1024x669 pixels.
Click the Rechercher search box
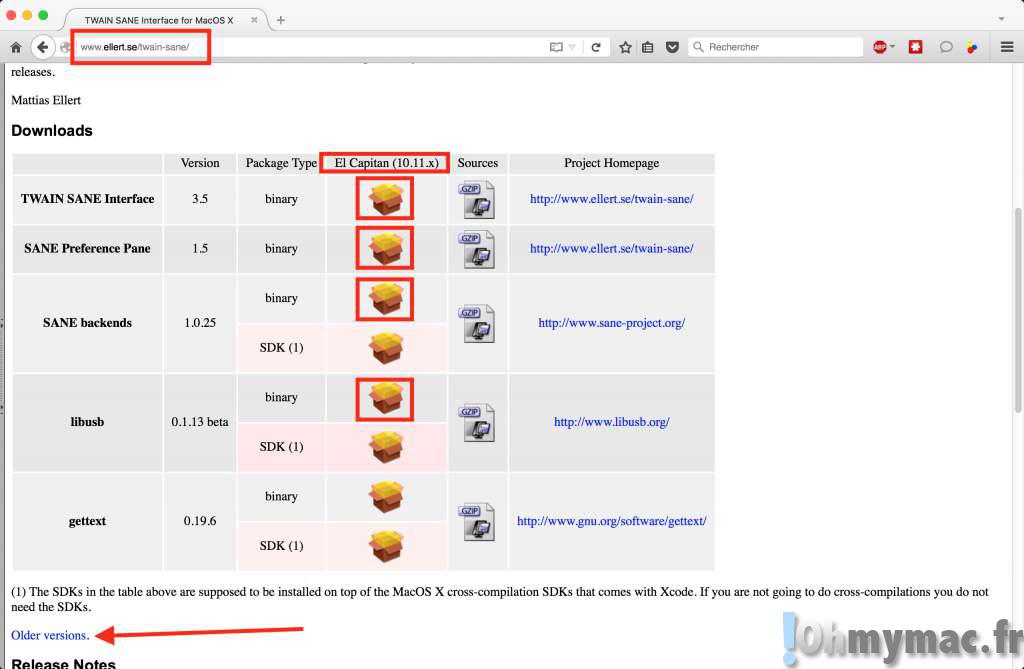[x=777, y=47]
